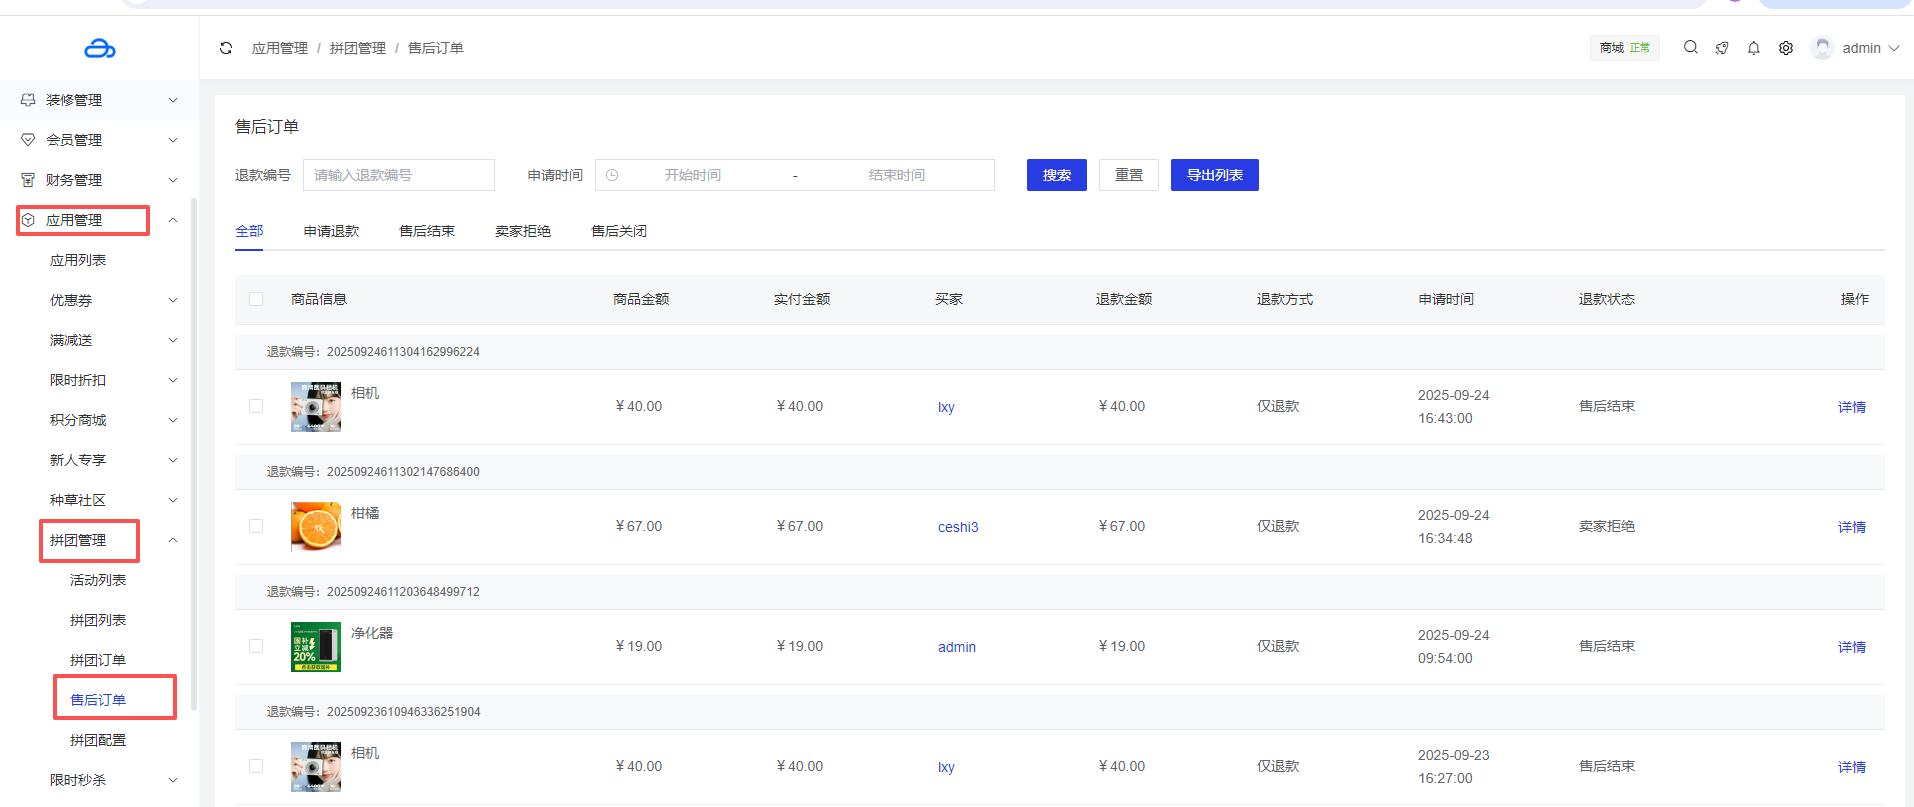Screen dimensions: 1914x807
Task: Click the 开始时间 date field
Action: click(693, 175)
